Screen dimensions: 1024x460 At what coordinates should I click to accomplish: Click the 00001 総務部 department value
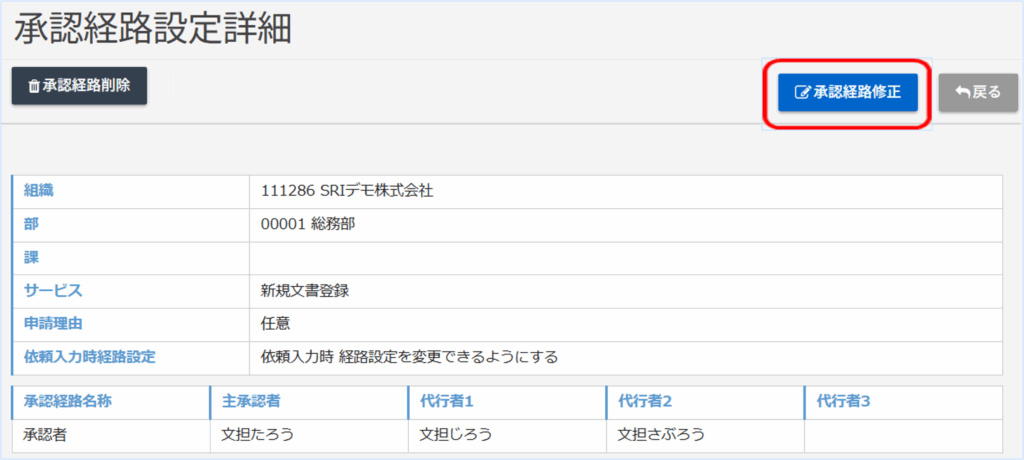[308, 224]
